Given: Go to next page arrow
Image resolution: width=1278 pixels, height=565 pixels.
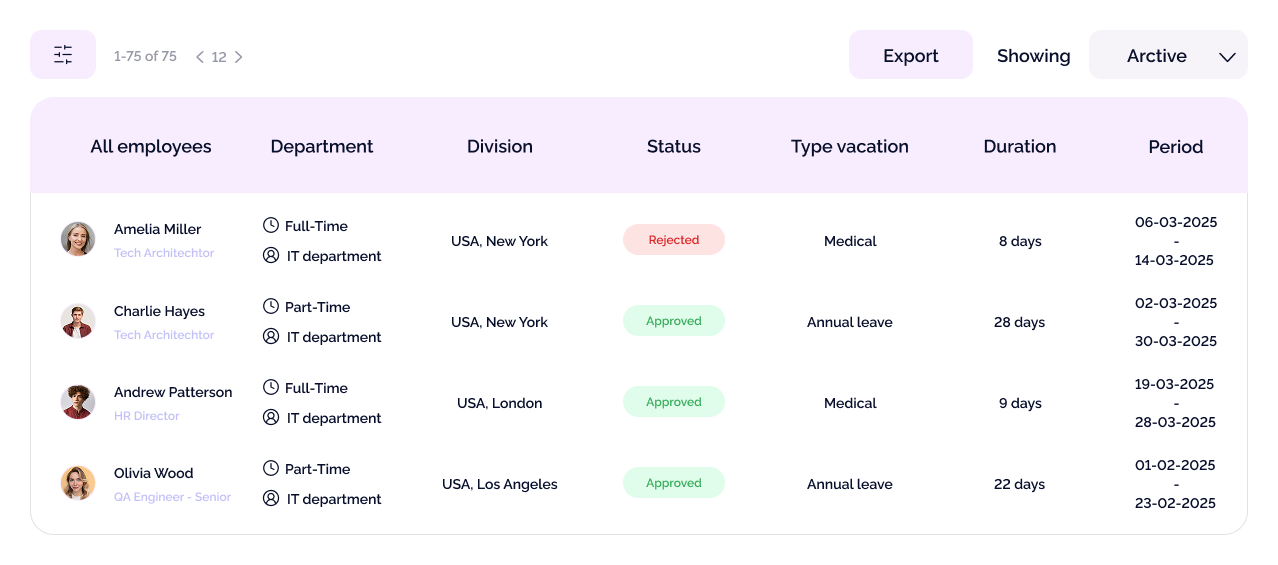Looking at the screenshot, I should point(238,57).
